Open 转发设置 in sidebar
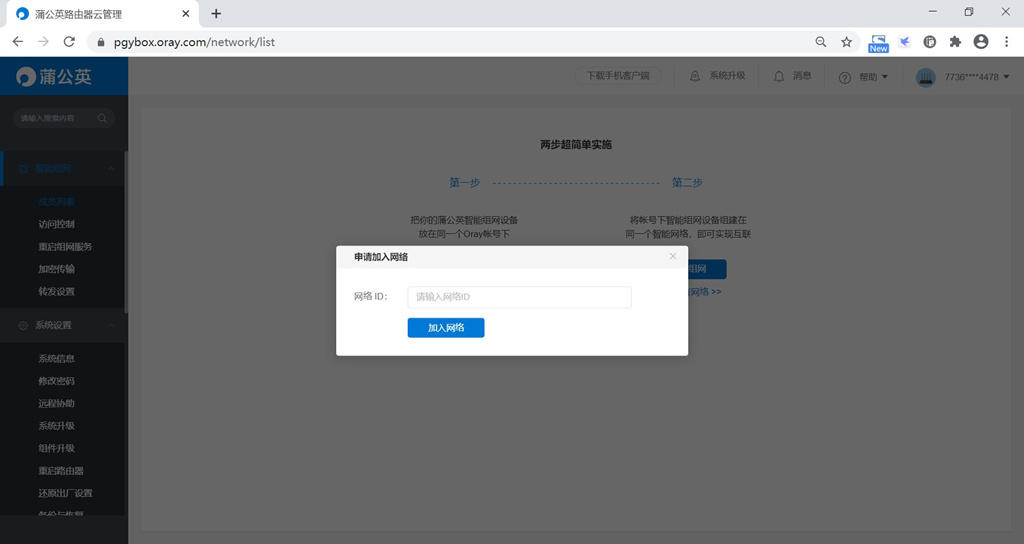Image resolution: width=1024 pixels, height=544 pixels. pos(56,291)
